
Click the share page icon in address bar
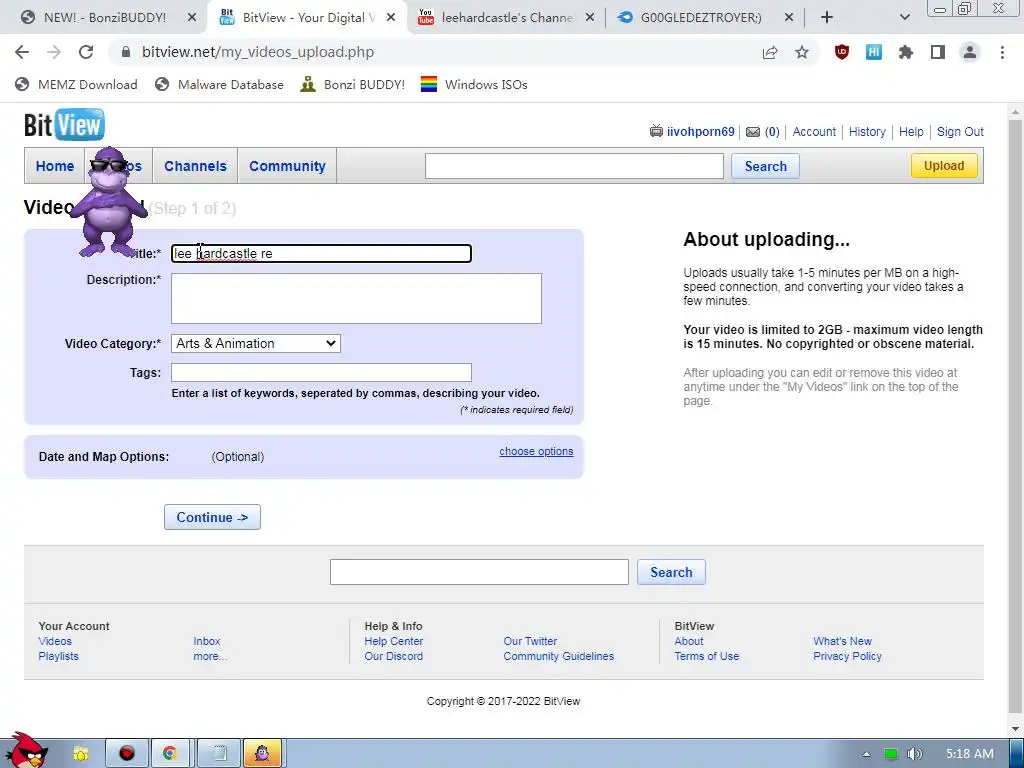click(770, 52)
